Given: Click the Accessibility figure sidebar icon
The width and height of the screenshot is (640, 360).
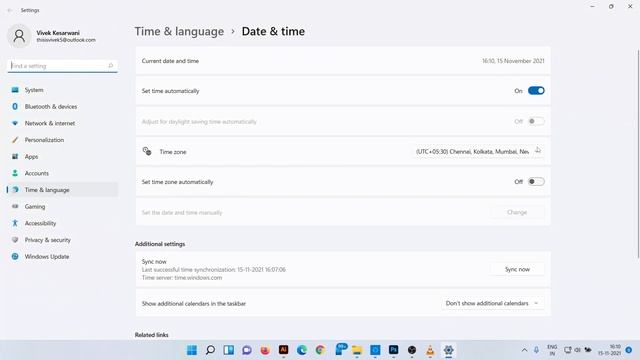Looking at the screenshot, I should pos(15,223).
